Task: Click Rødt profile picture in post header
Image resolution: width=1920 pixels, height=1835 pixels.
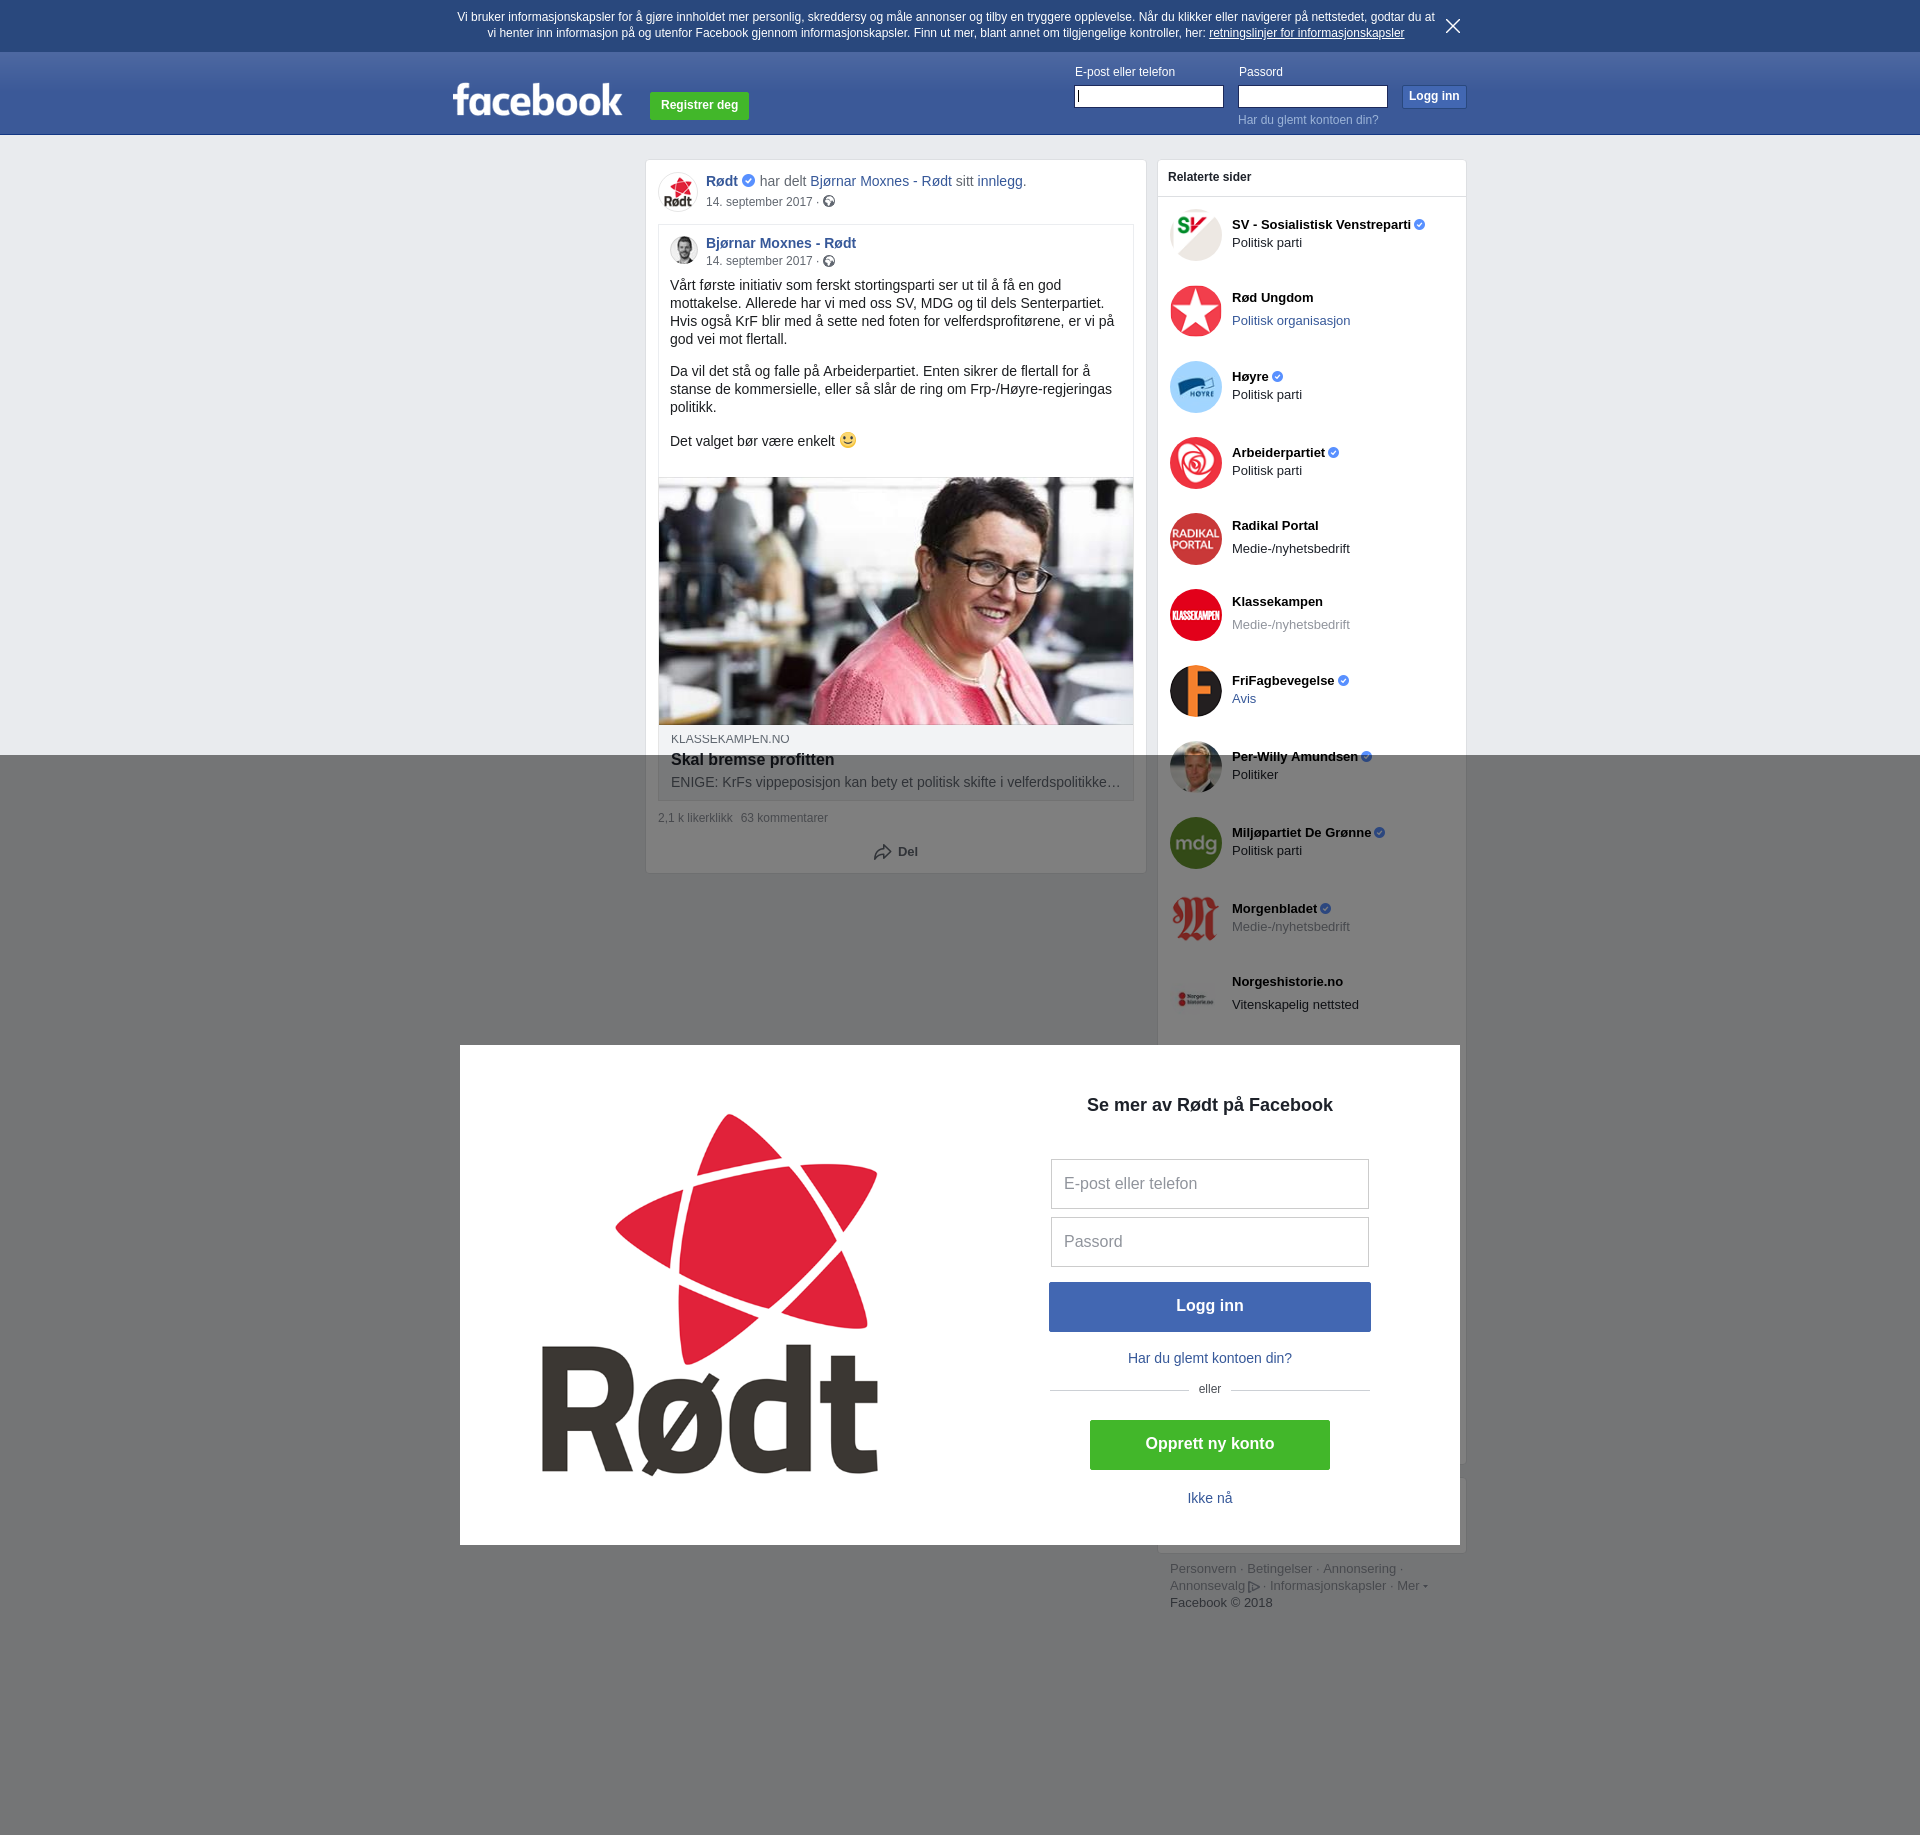Action: [678, 191]
